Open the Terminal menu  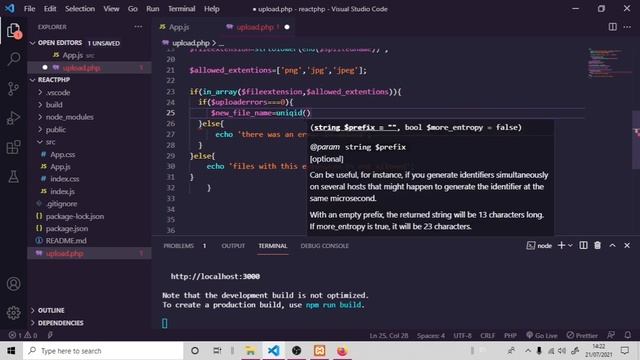(182, 9)
